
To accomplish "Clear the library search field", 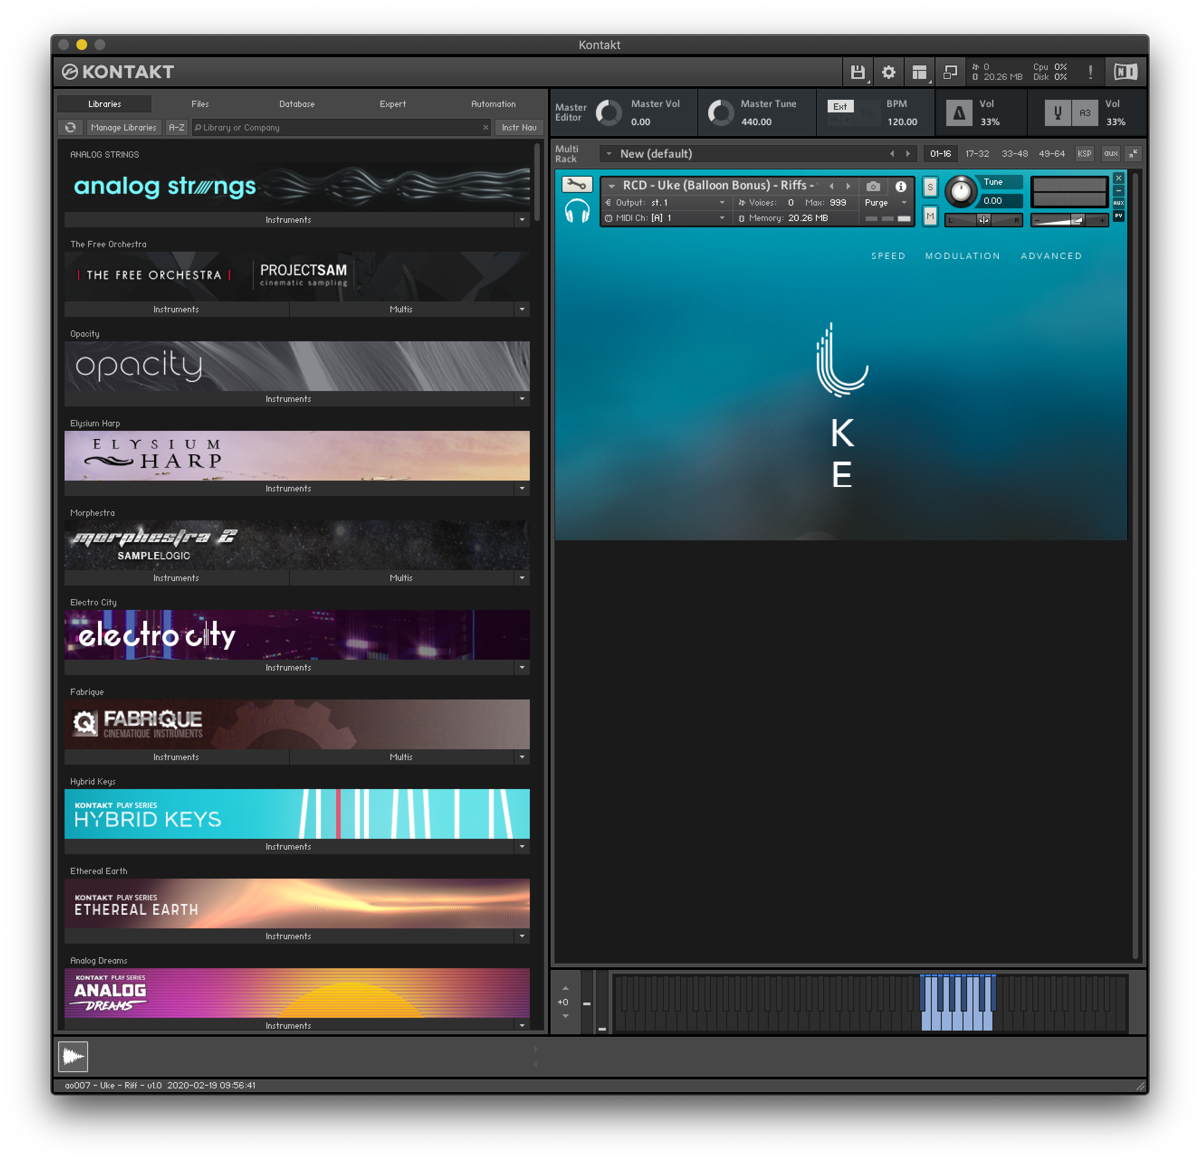I will [486, 128].
